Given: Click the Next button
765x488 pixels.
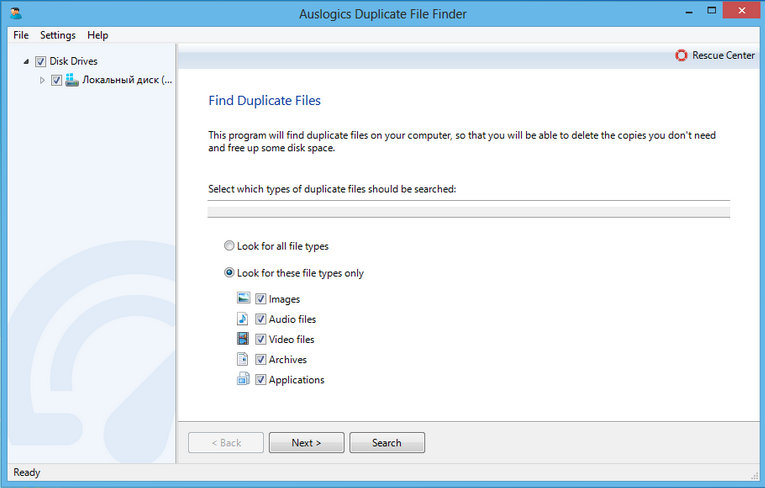Looking at the screenshot, I should click(x=306, y=443).
